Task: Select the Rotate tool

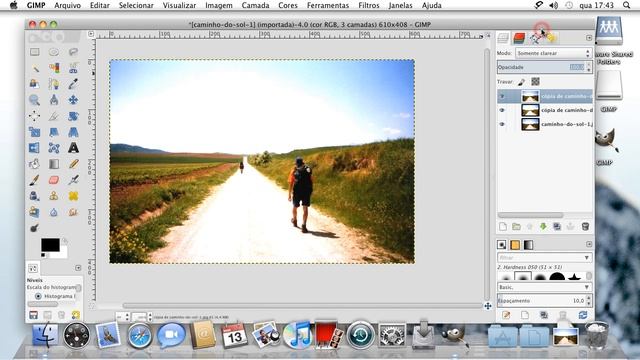Action: tap(73, 116)
